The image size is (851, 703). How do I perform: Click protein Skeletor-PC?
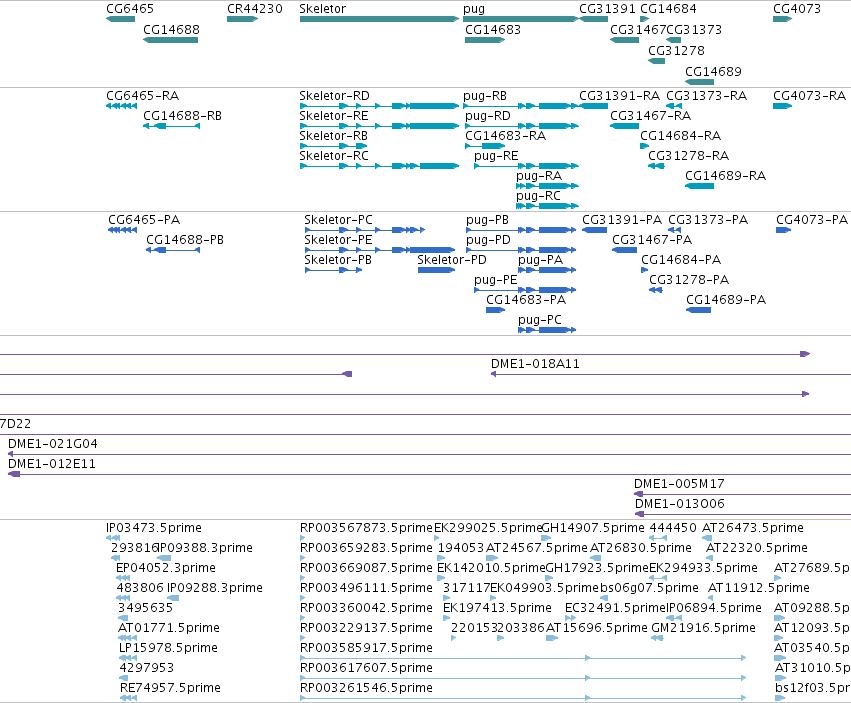click(x=338, y=220)
